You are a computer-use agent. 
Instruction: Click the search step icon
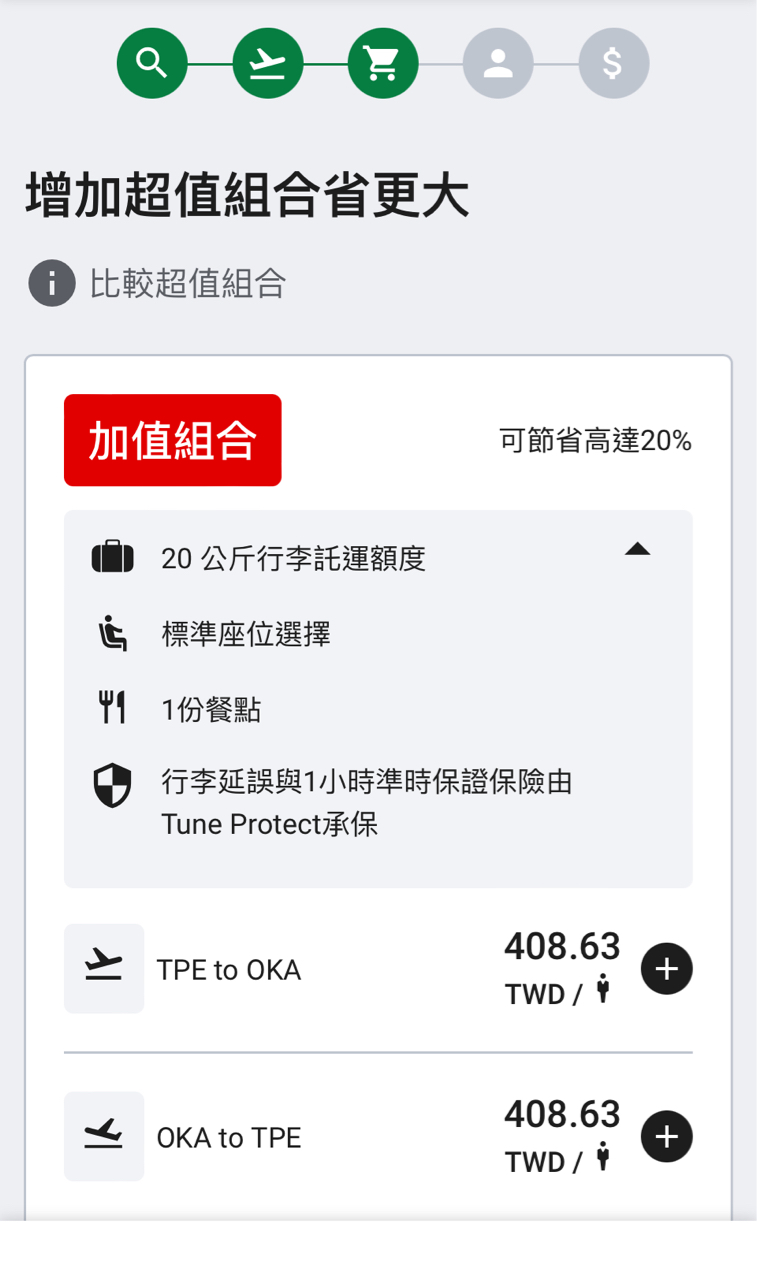(152, 63)
